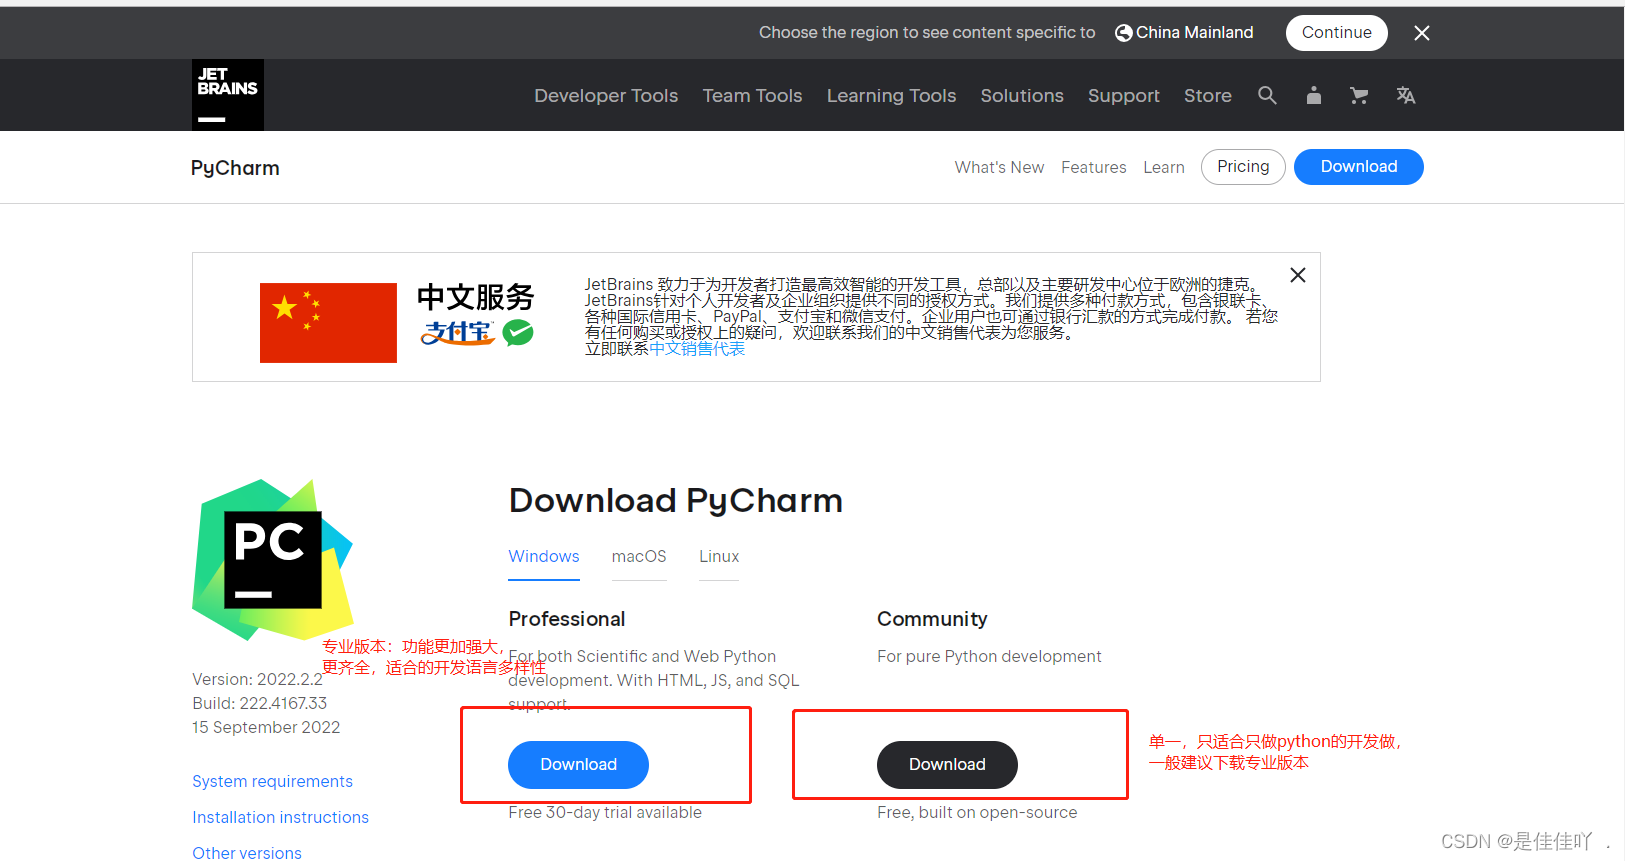
Task: Download PyCharm Professional edition
Action: (578, 765)
